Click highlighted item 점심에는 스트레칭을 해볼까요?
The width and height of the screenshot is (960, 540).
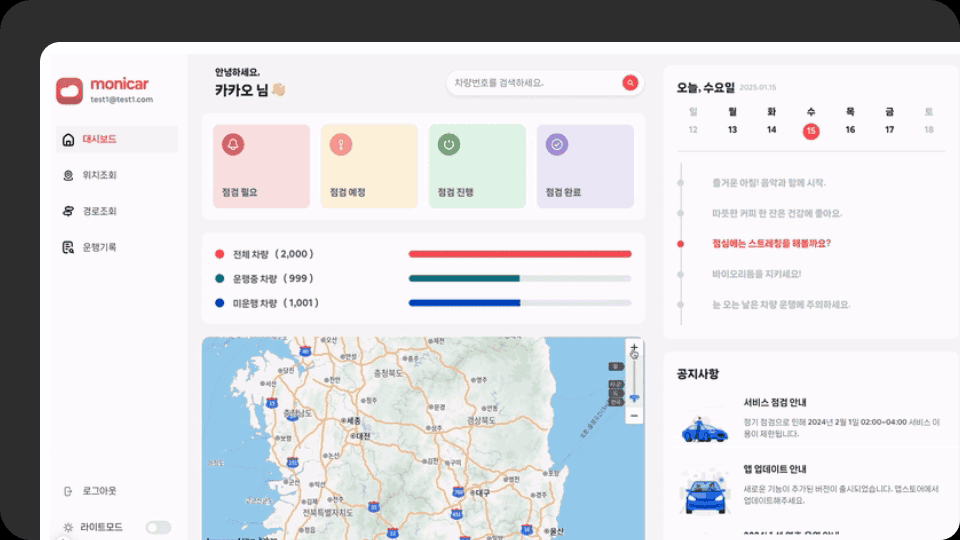(771, 244)
